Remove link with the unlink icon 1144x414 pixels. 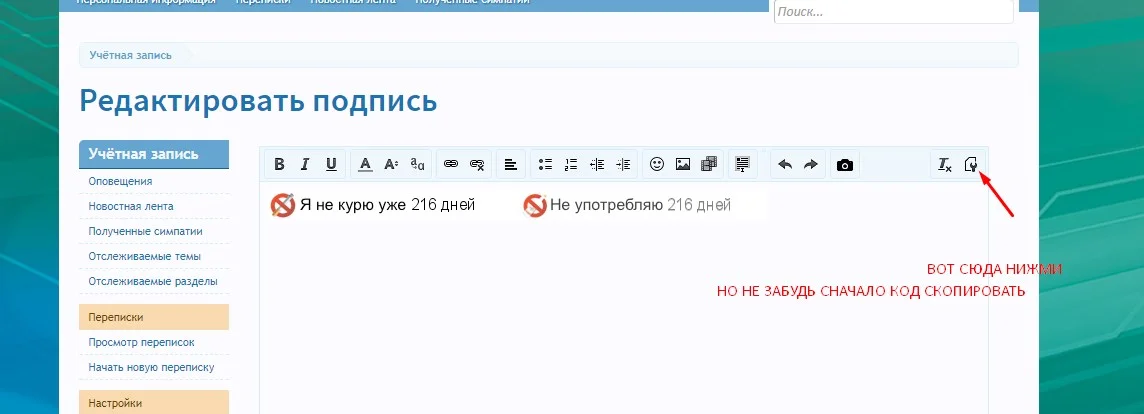coord(477,164)
